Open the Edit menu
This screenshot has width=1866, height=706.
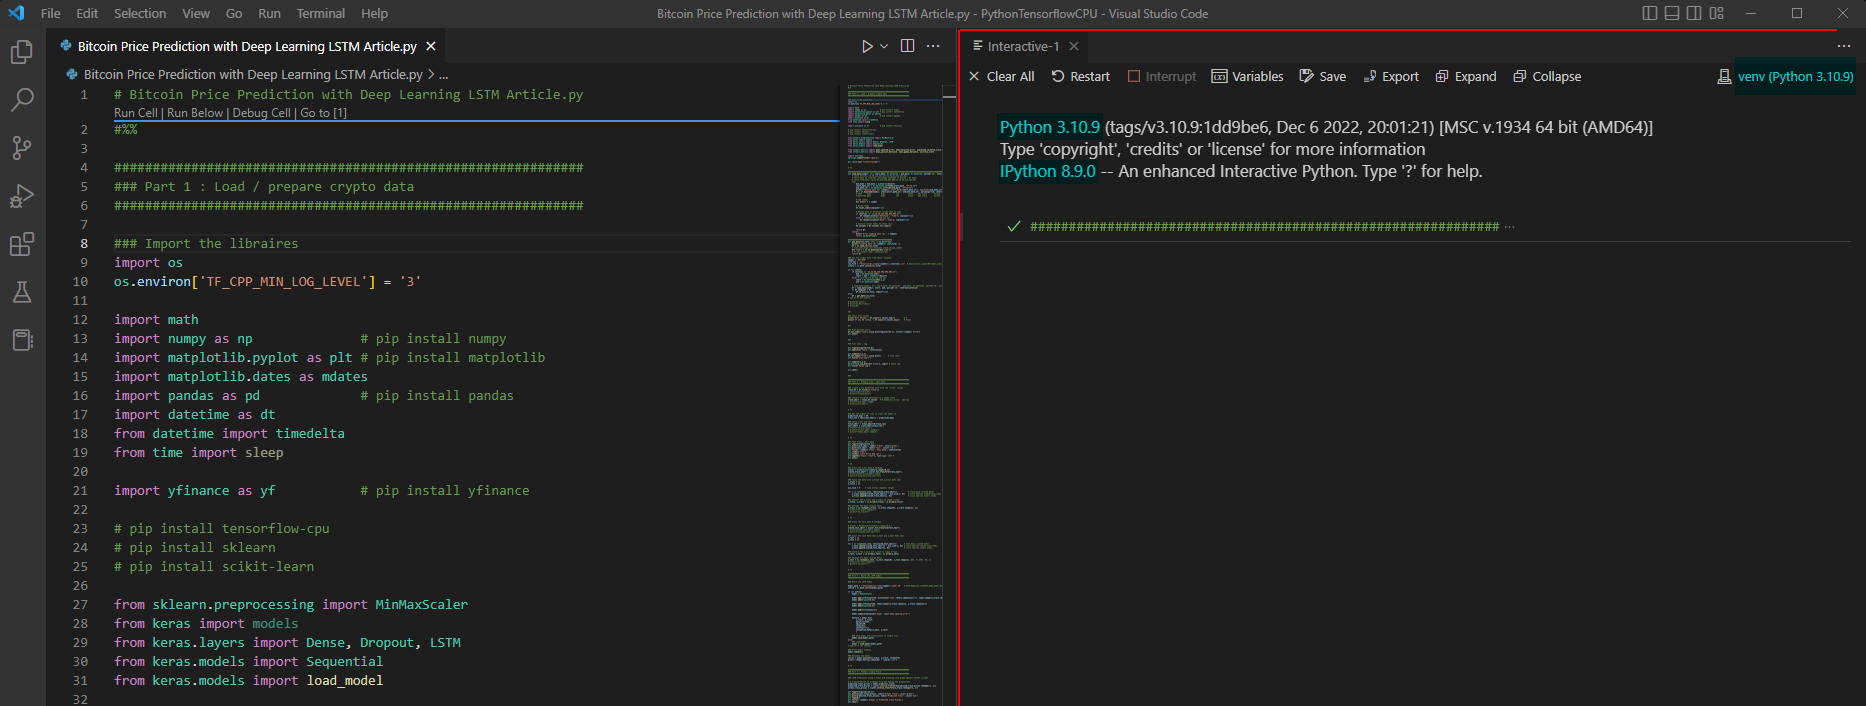tap(87, 13)
